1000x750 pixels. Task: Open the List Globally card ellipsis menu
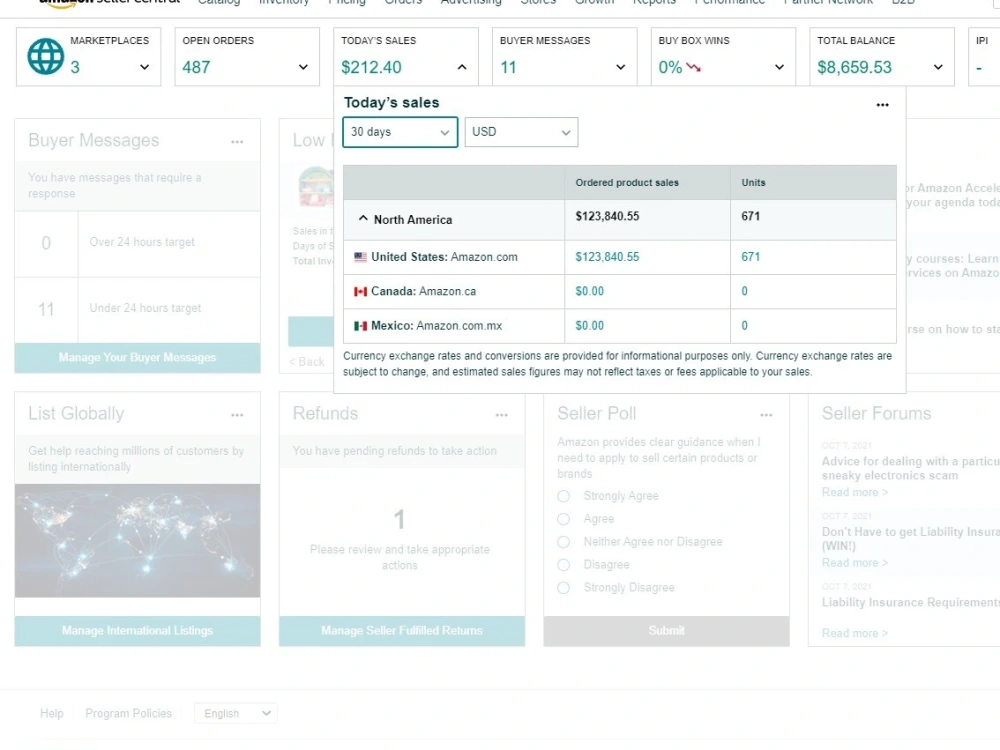(237, 415)
